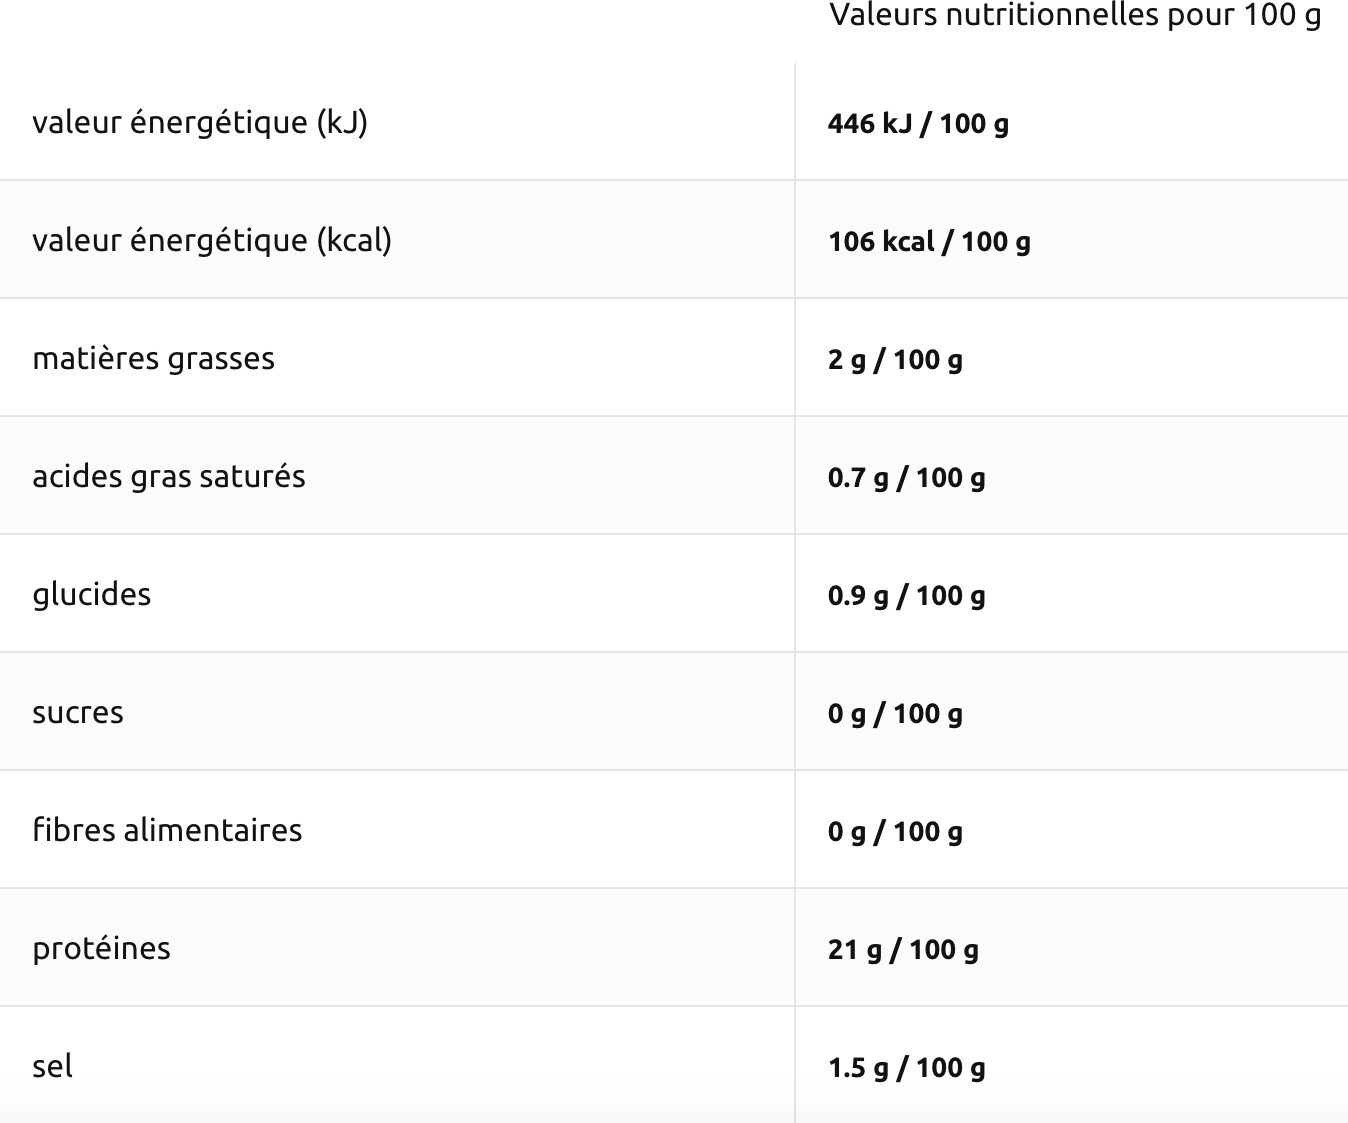
Task: Click the 'Valeurs nutritionnelles pour 100 g' header
Action: (1074, 16)
